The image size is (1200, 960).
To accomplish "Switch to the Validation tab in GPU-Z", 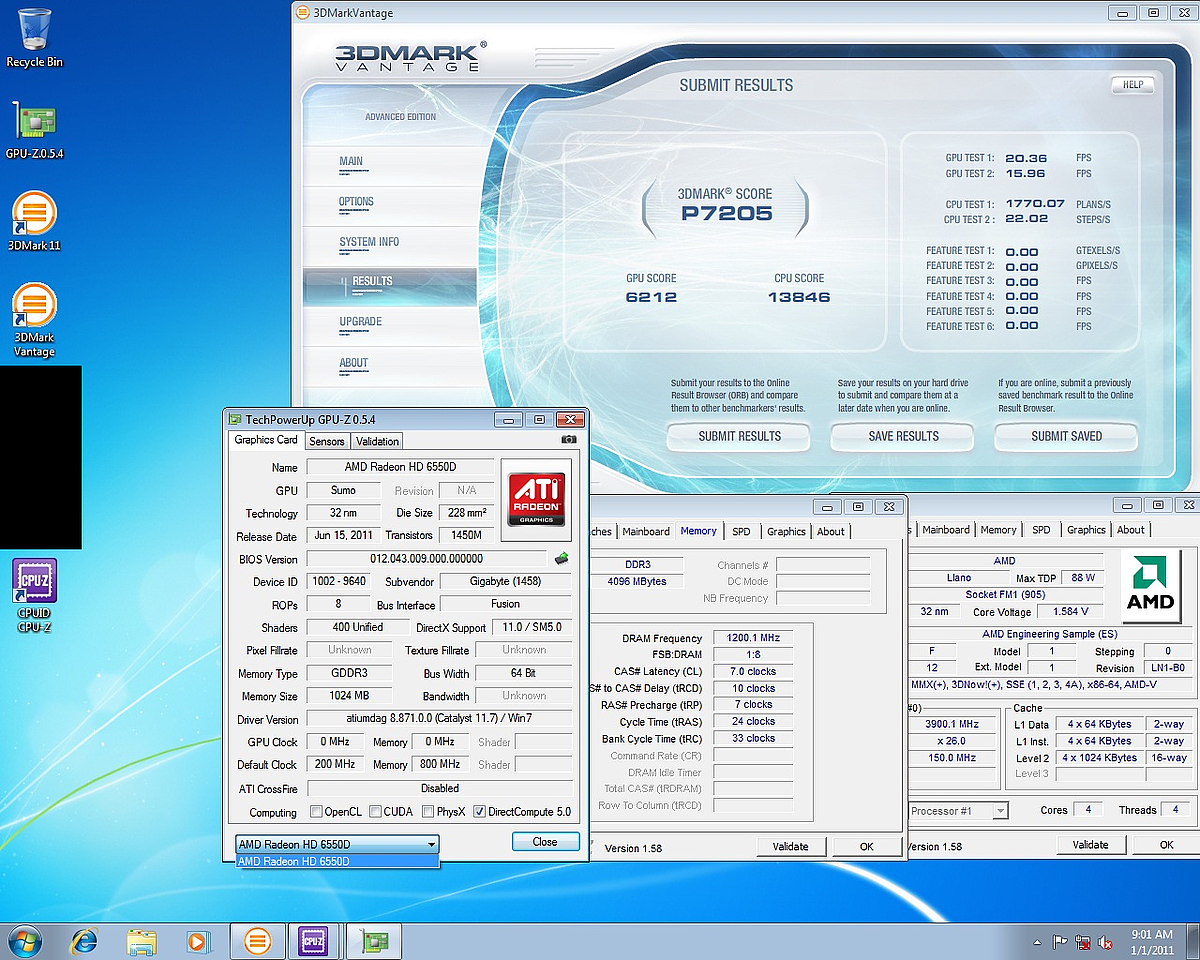I will (x=378, y=441).
